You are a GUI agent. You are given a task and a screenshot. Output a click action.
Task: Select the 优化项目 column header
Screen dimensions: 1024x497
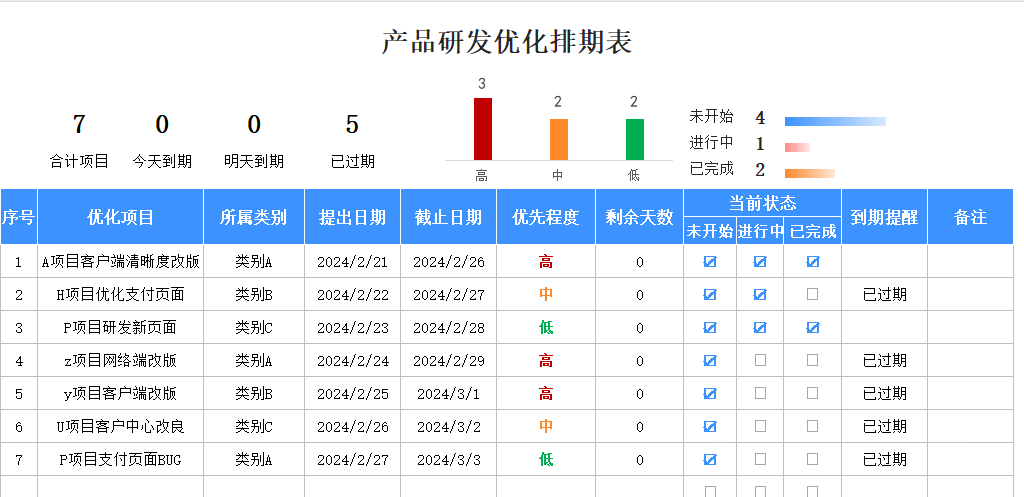[121, 217]
